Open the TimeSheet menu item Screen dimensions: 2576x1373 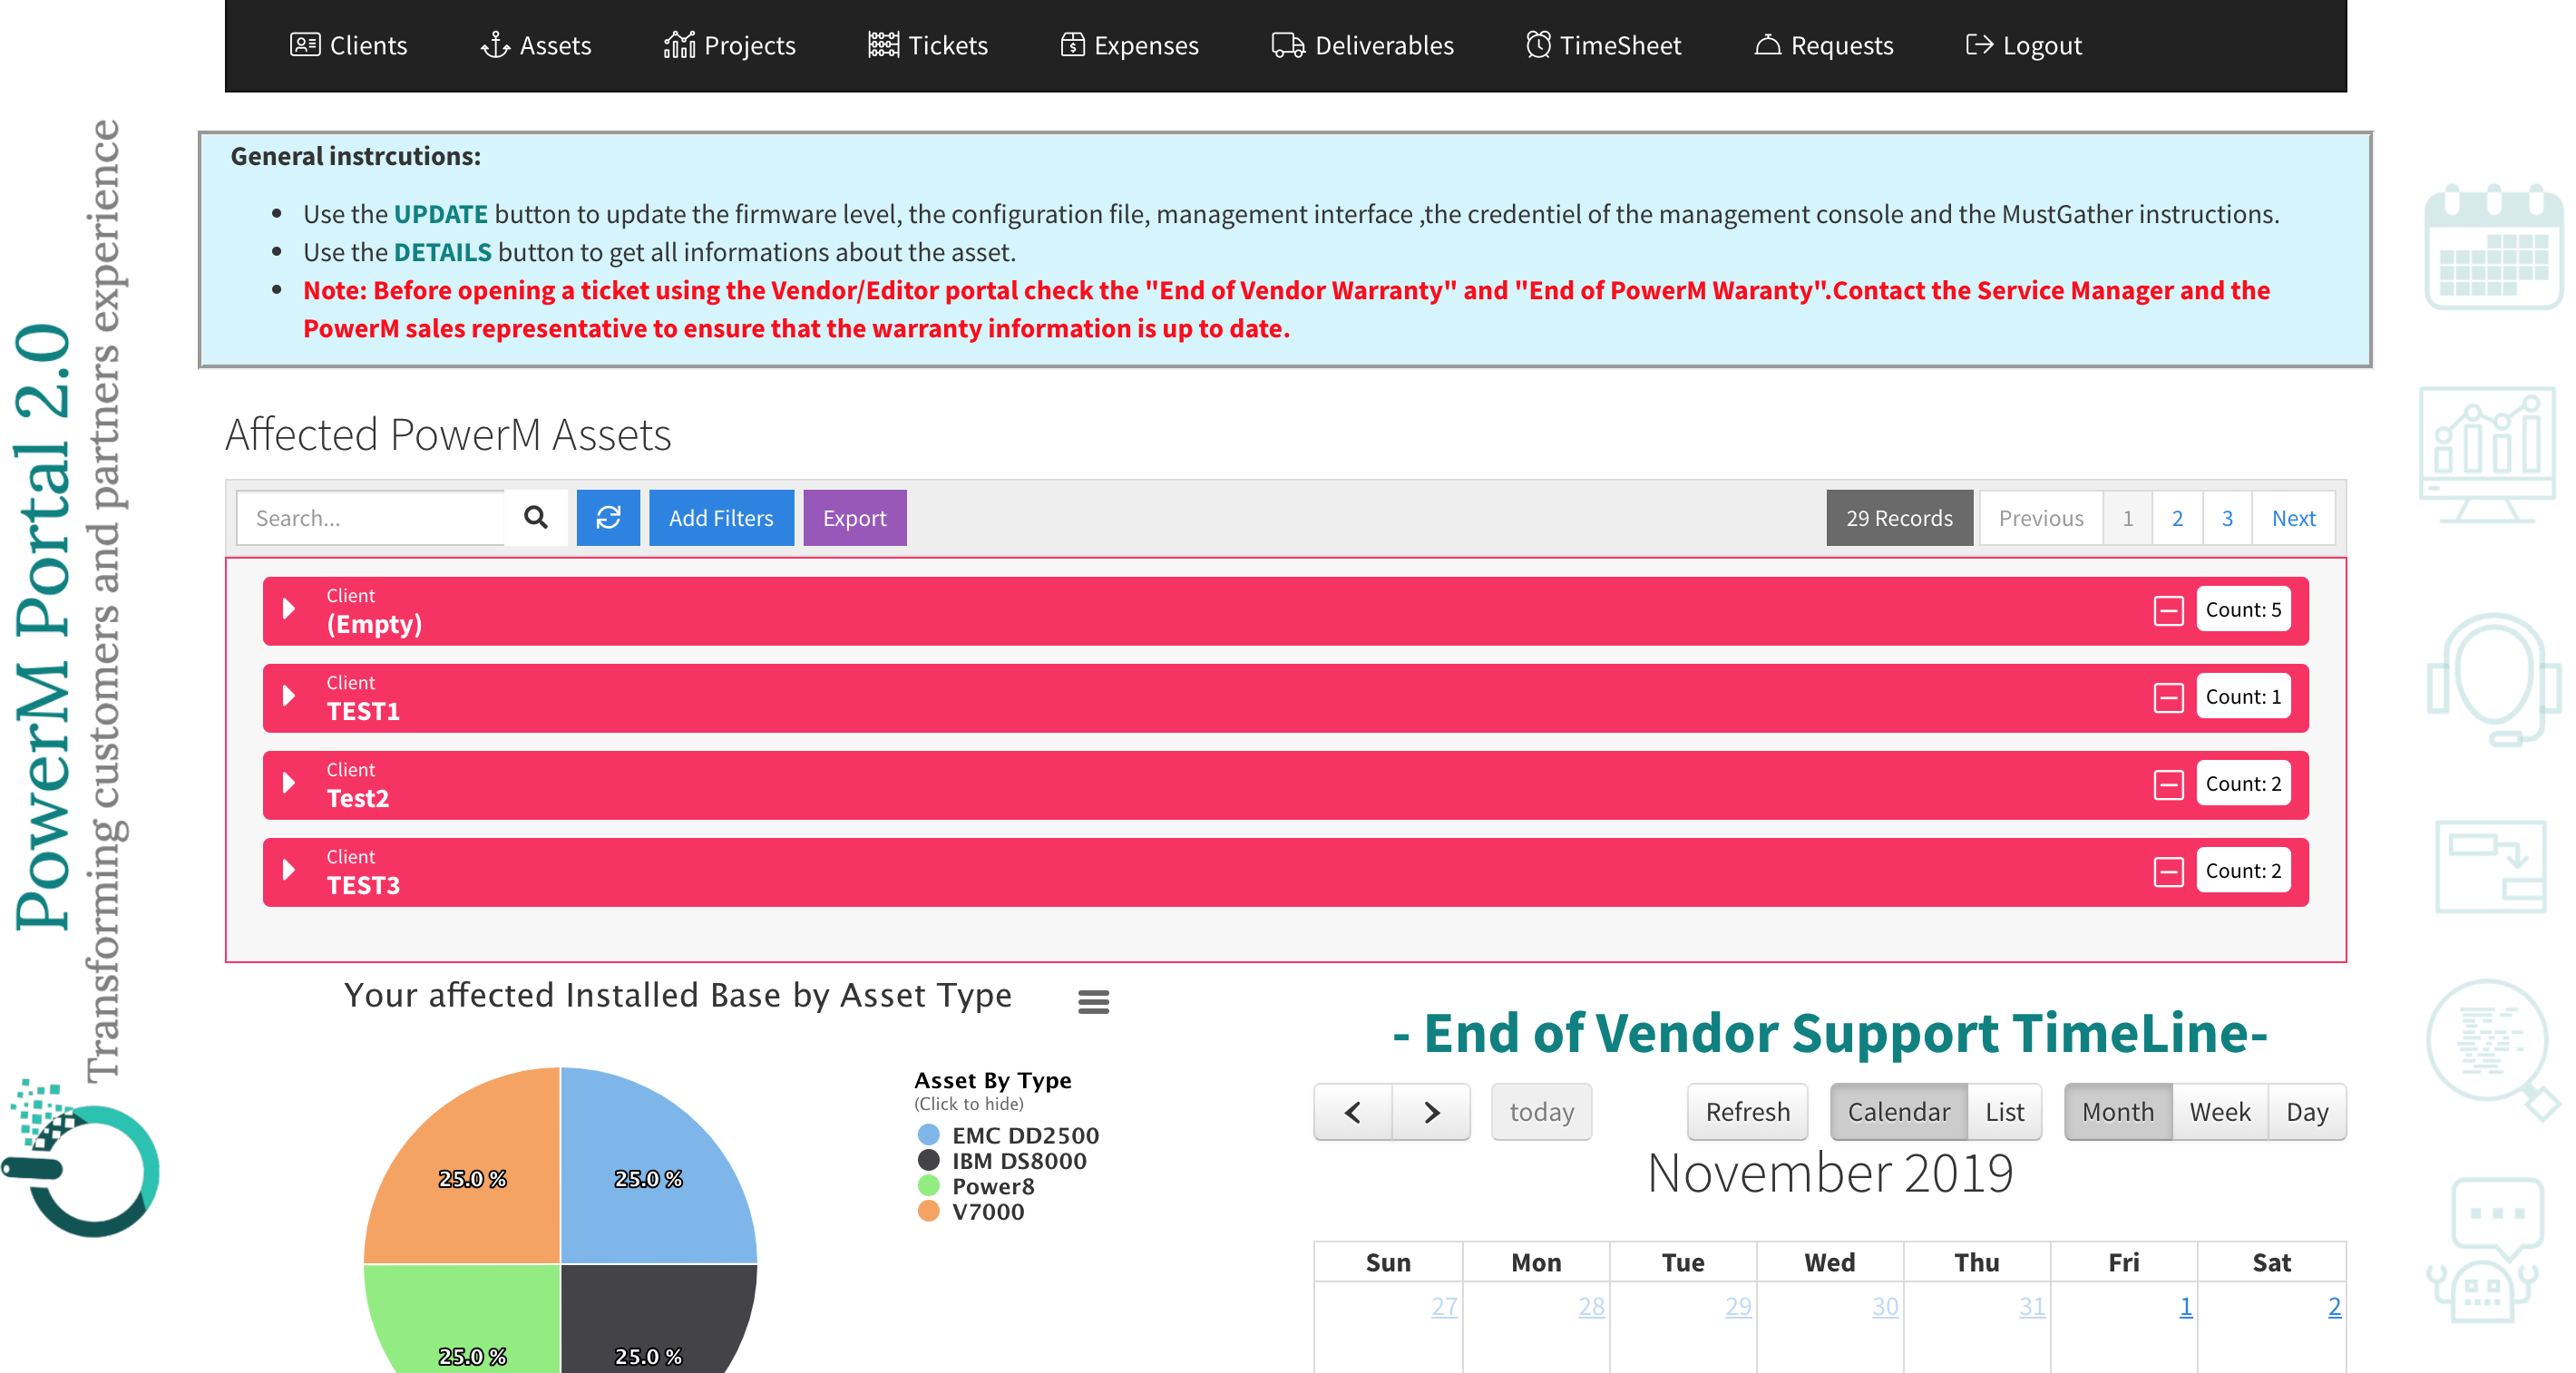point(1603,45)
